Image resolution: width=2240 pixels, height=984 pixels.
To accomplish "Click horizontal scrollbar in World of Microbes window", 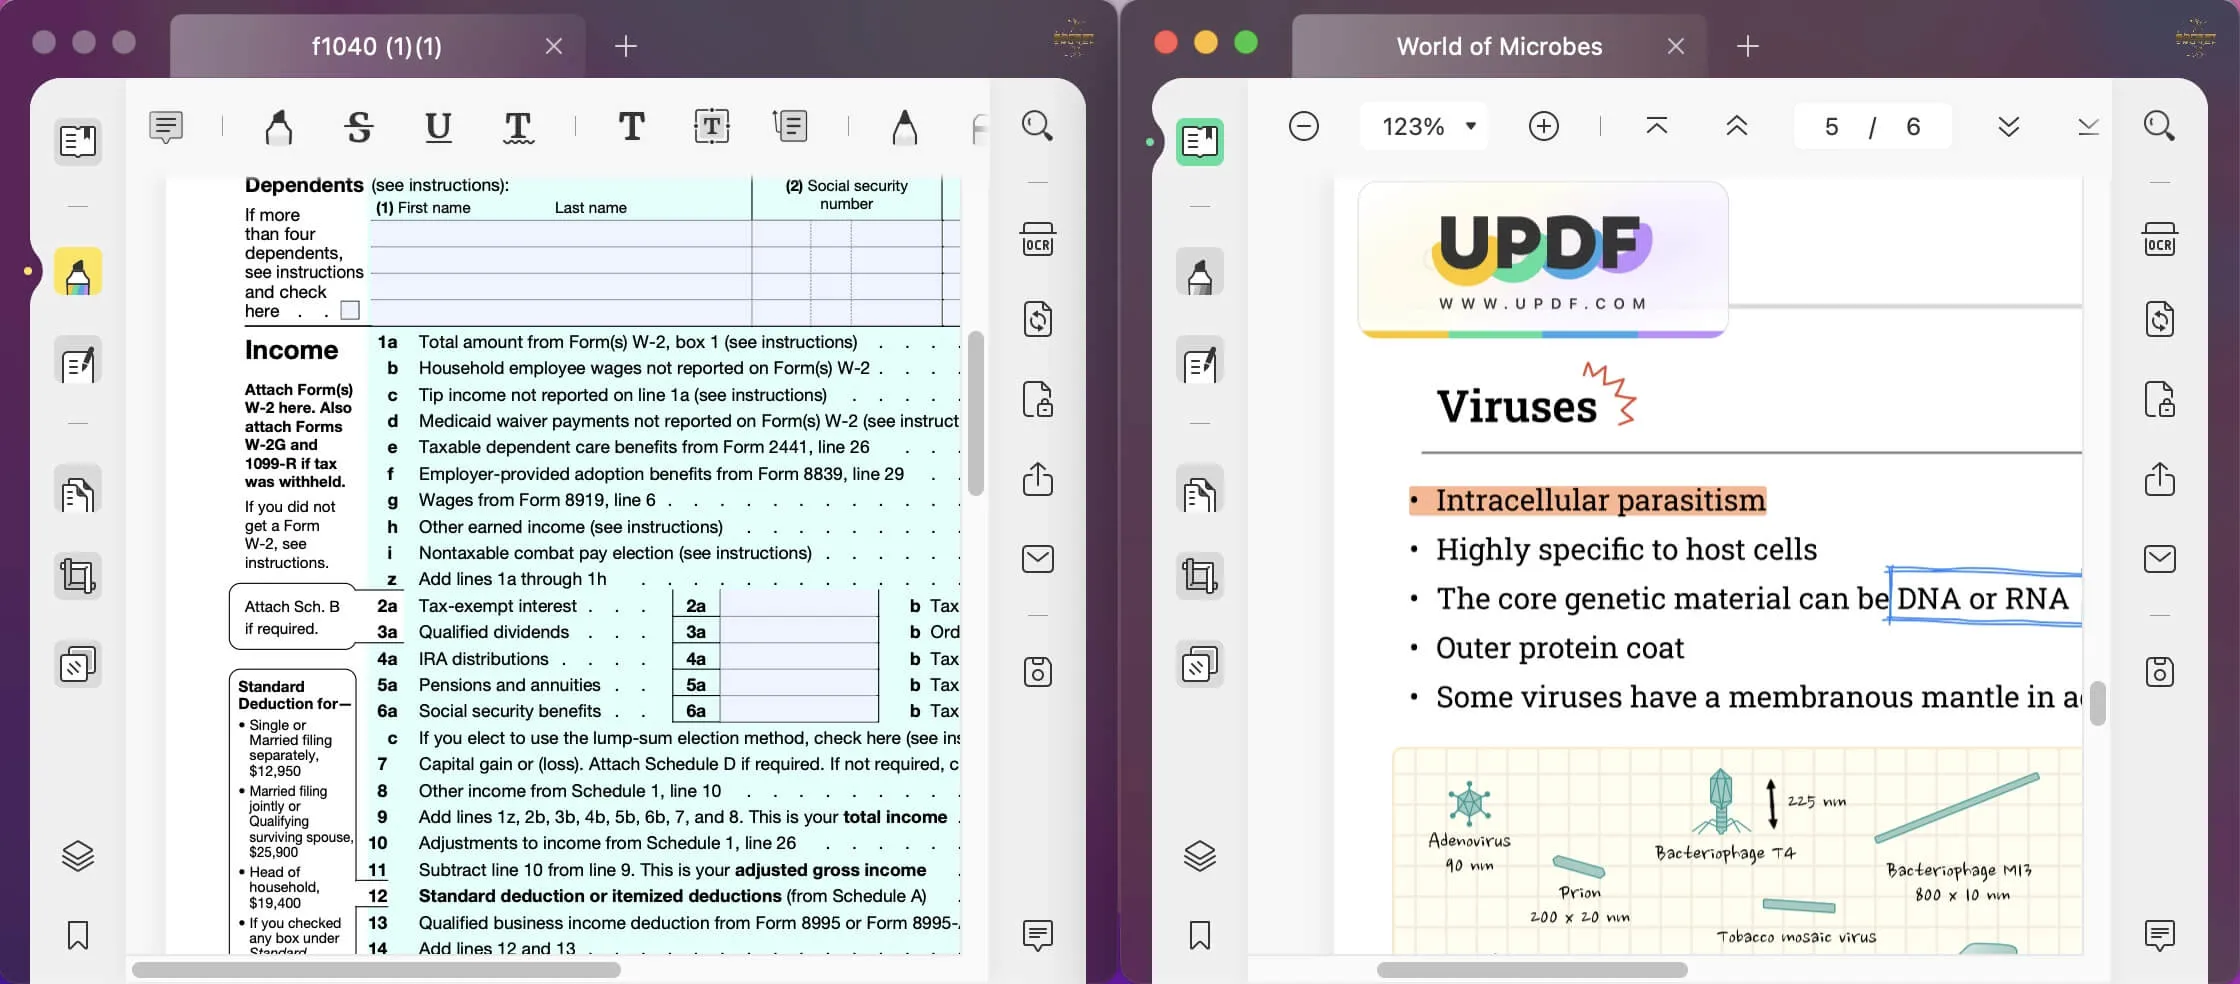I will coord(1532,969).
